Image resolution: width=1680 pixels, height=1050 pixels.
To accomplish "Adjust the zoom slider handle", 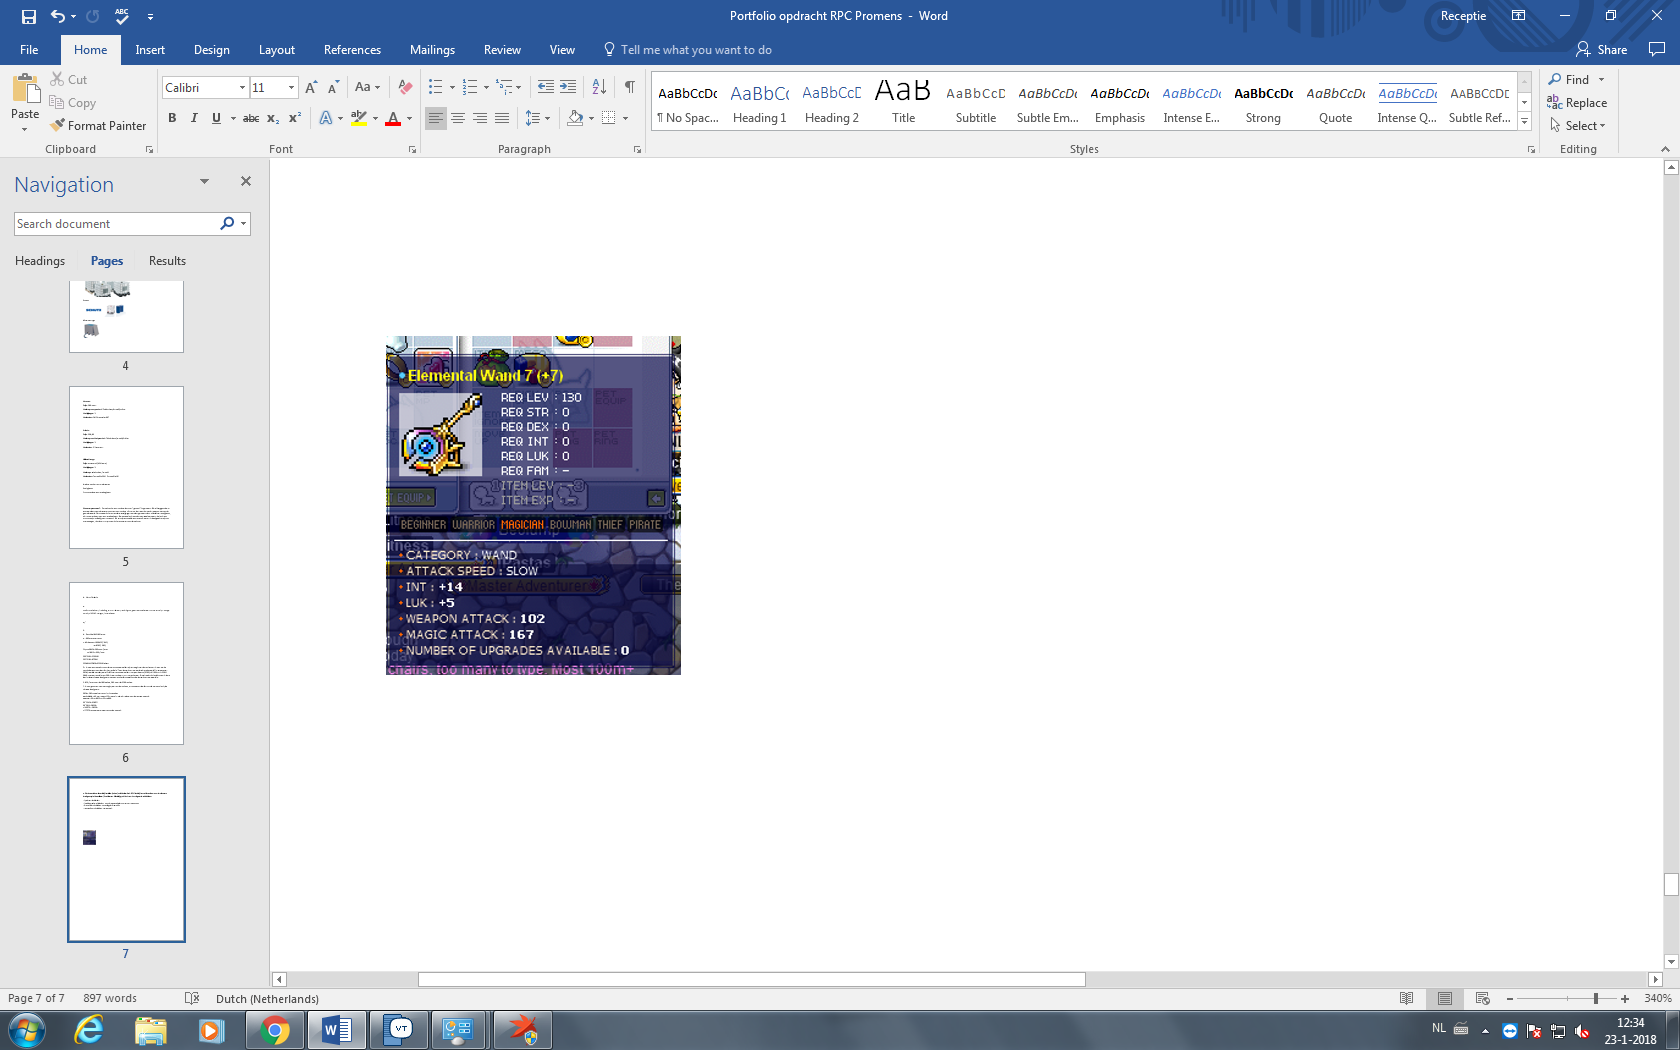I will 1596,998.
